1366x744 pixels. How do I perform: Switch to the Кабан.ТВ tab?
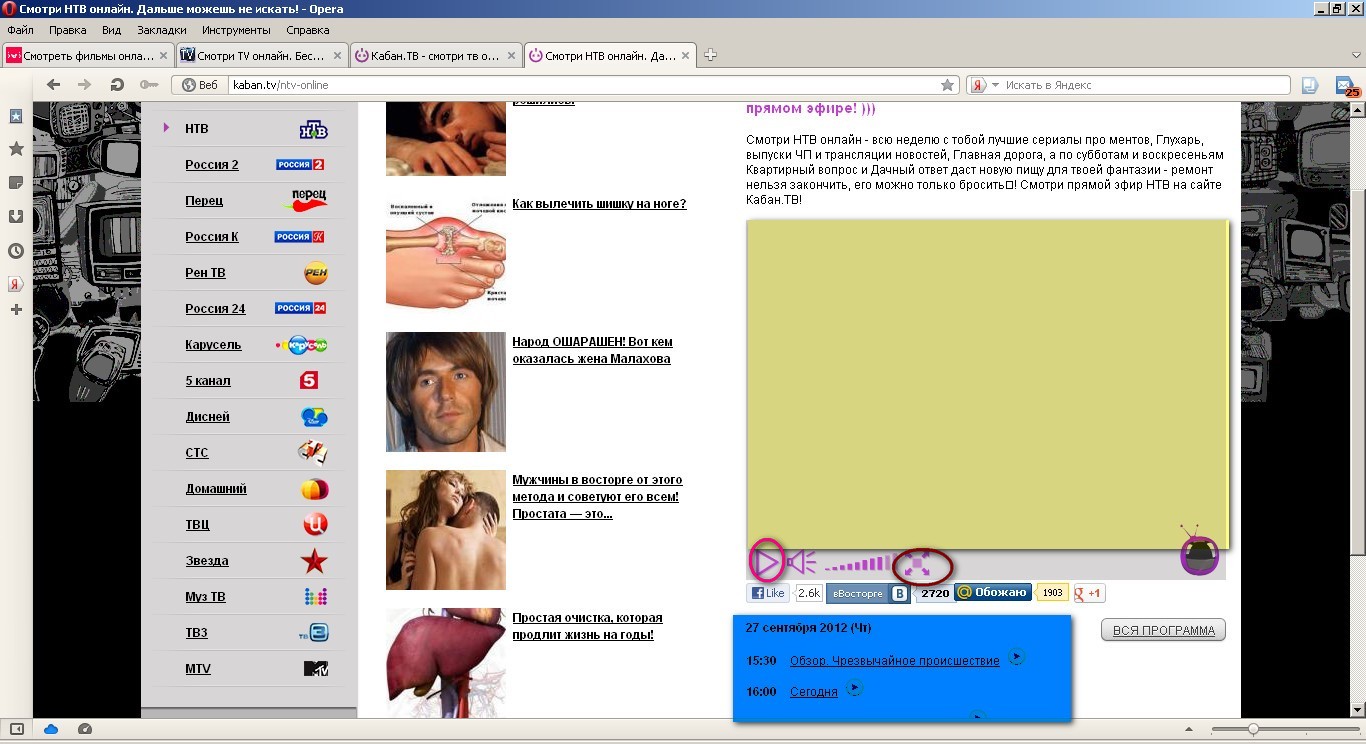coord(436,56)
